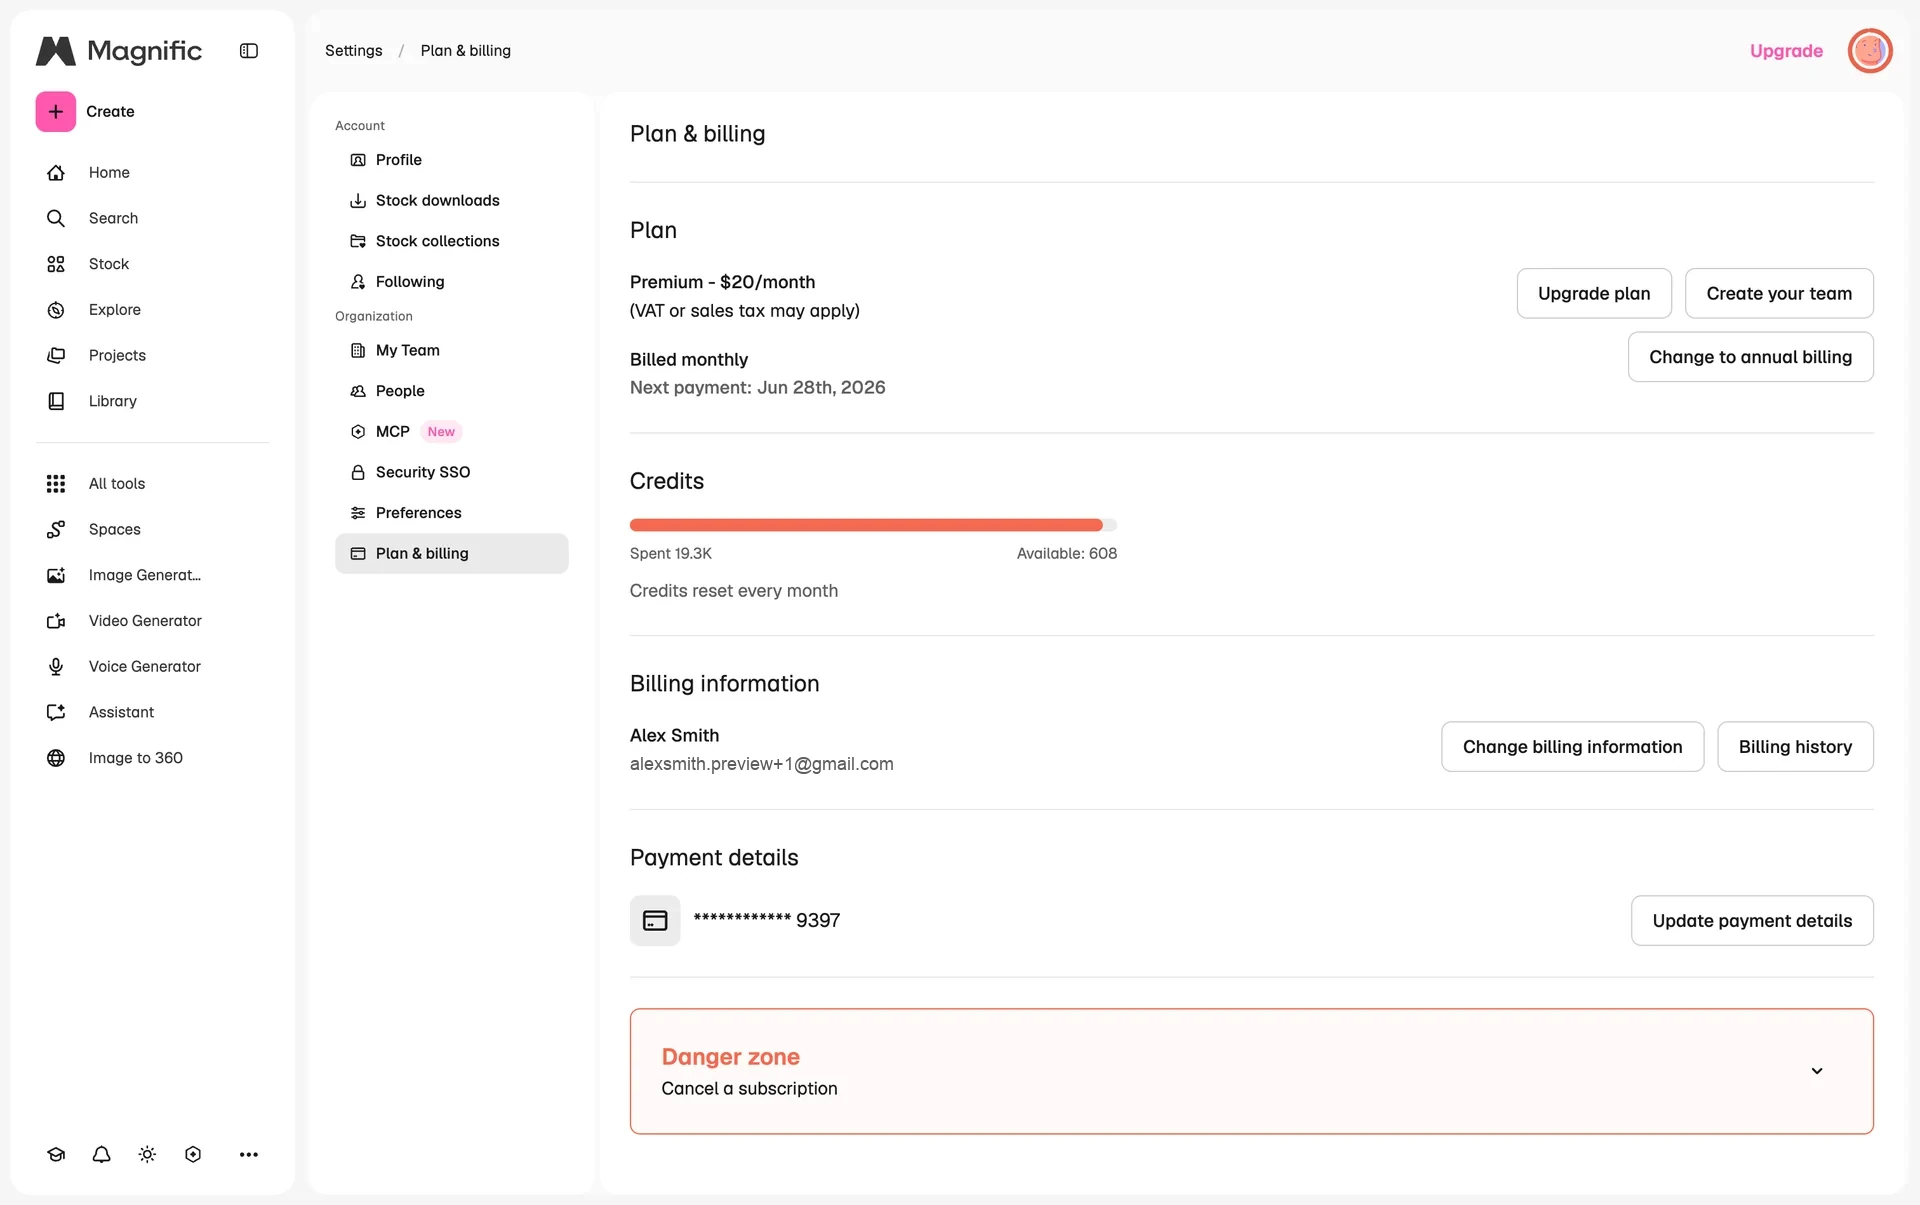Click Change billing information button
Screen dimensions: 1920x1205
tap(1572, 747)
